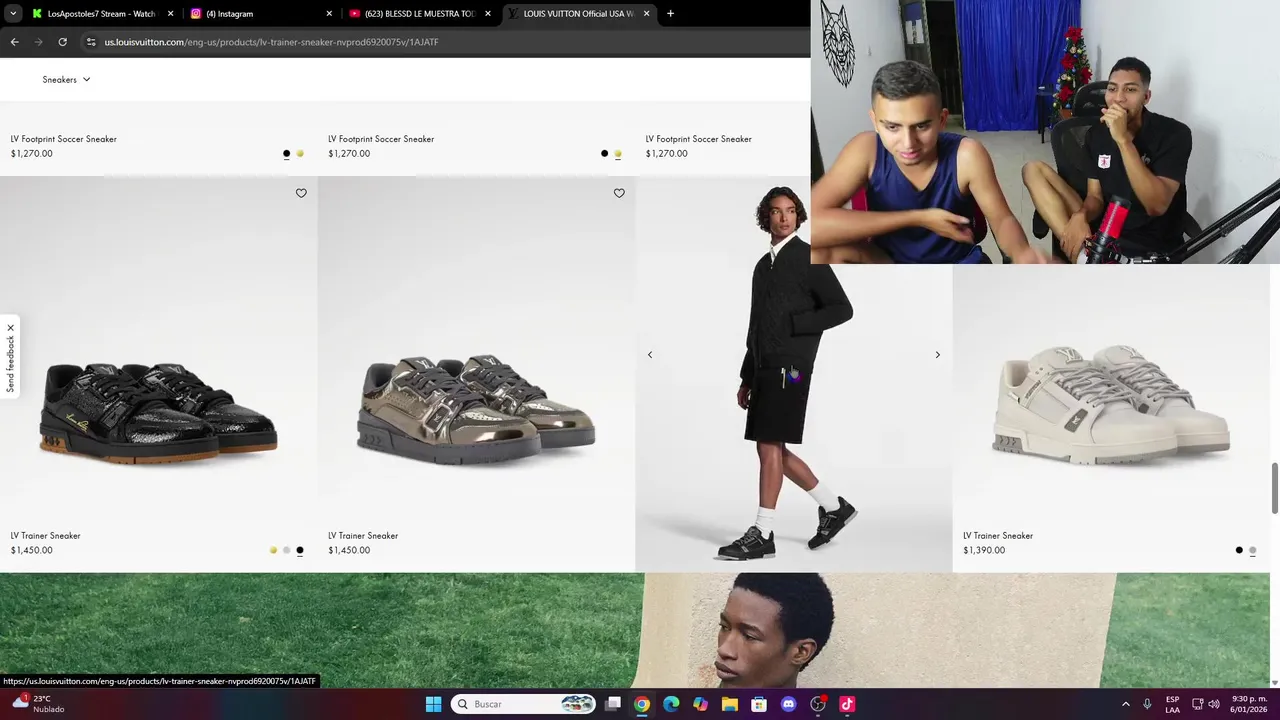Click the browser address bar URL
1280x720 pixels.
pos(271,42)
